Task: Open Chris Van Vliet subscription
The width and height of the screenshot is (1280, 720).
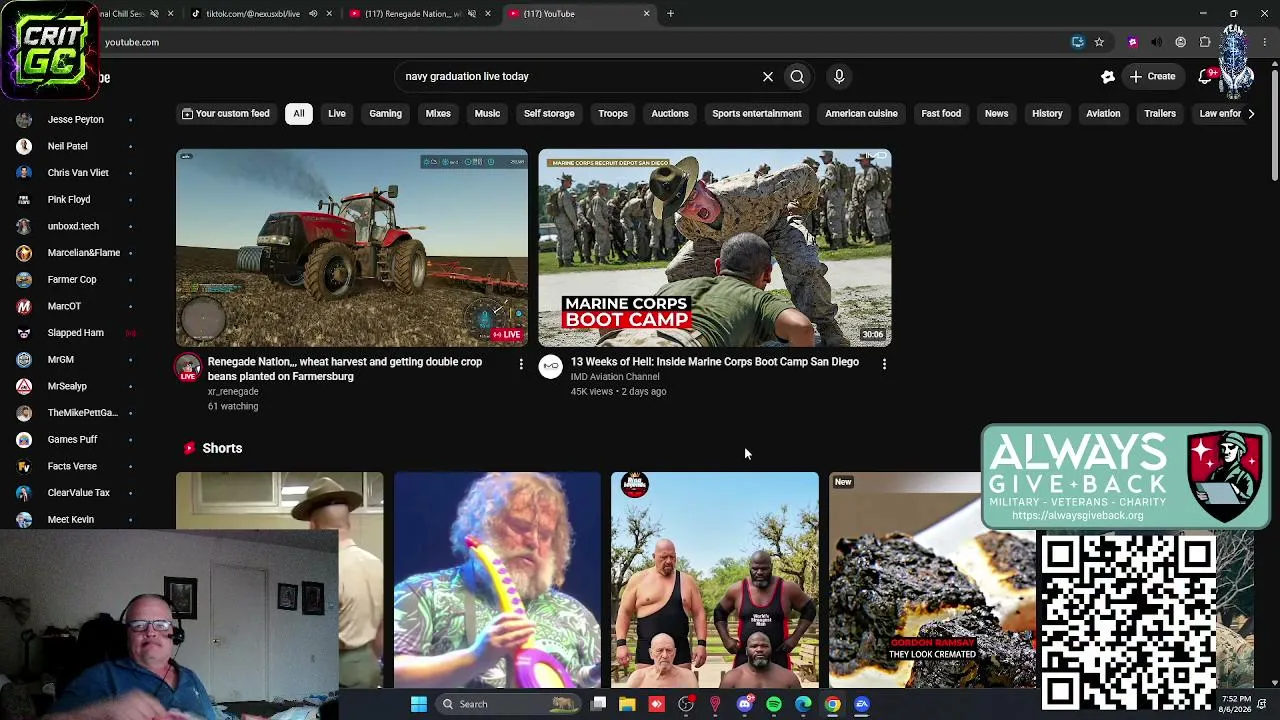Action: (x=78, y=173)
